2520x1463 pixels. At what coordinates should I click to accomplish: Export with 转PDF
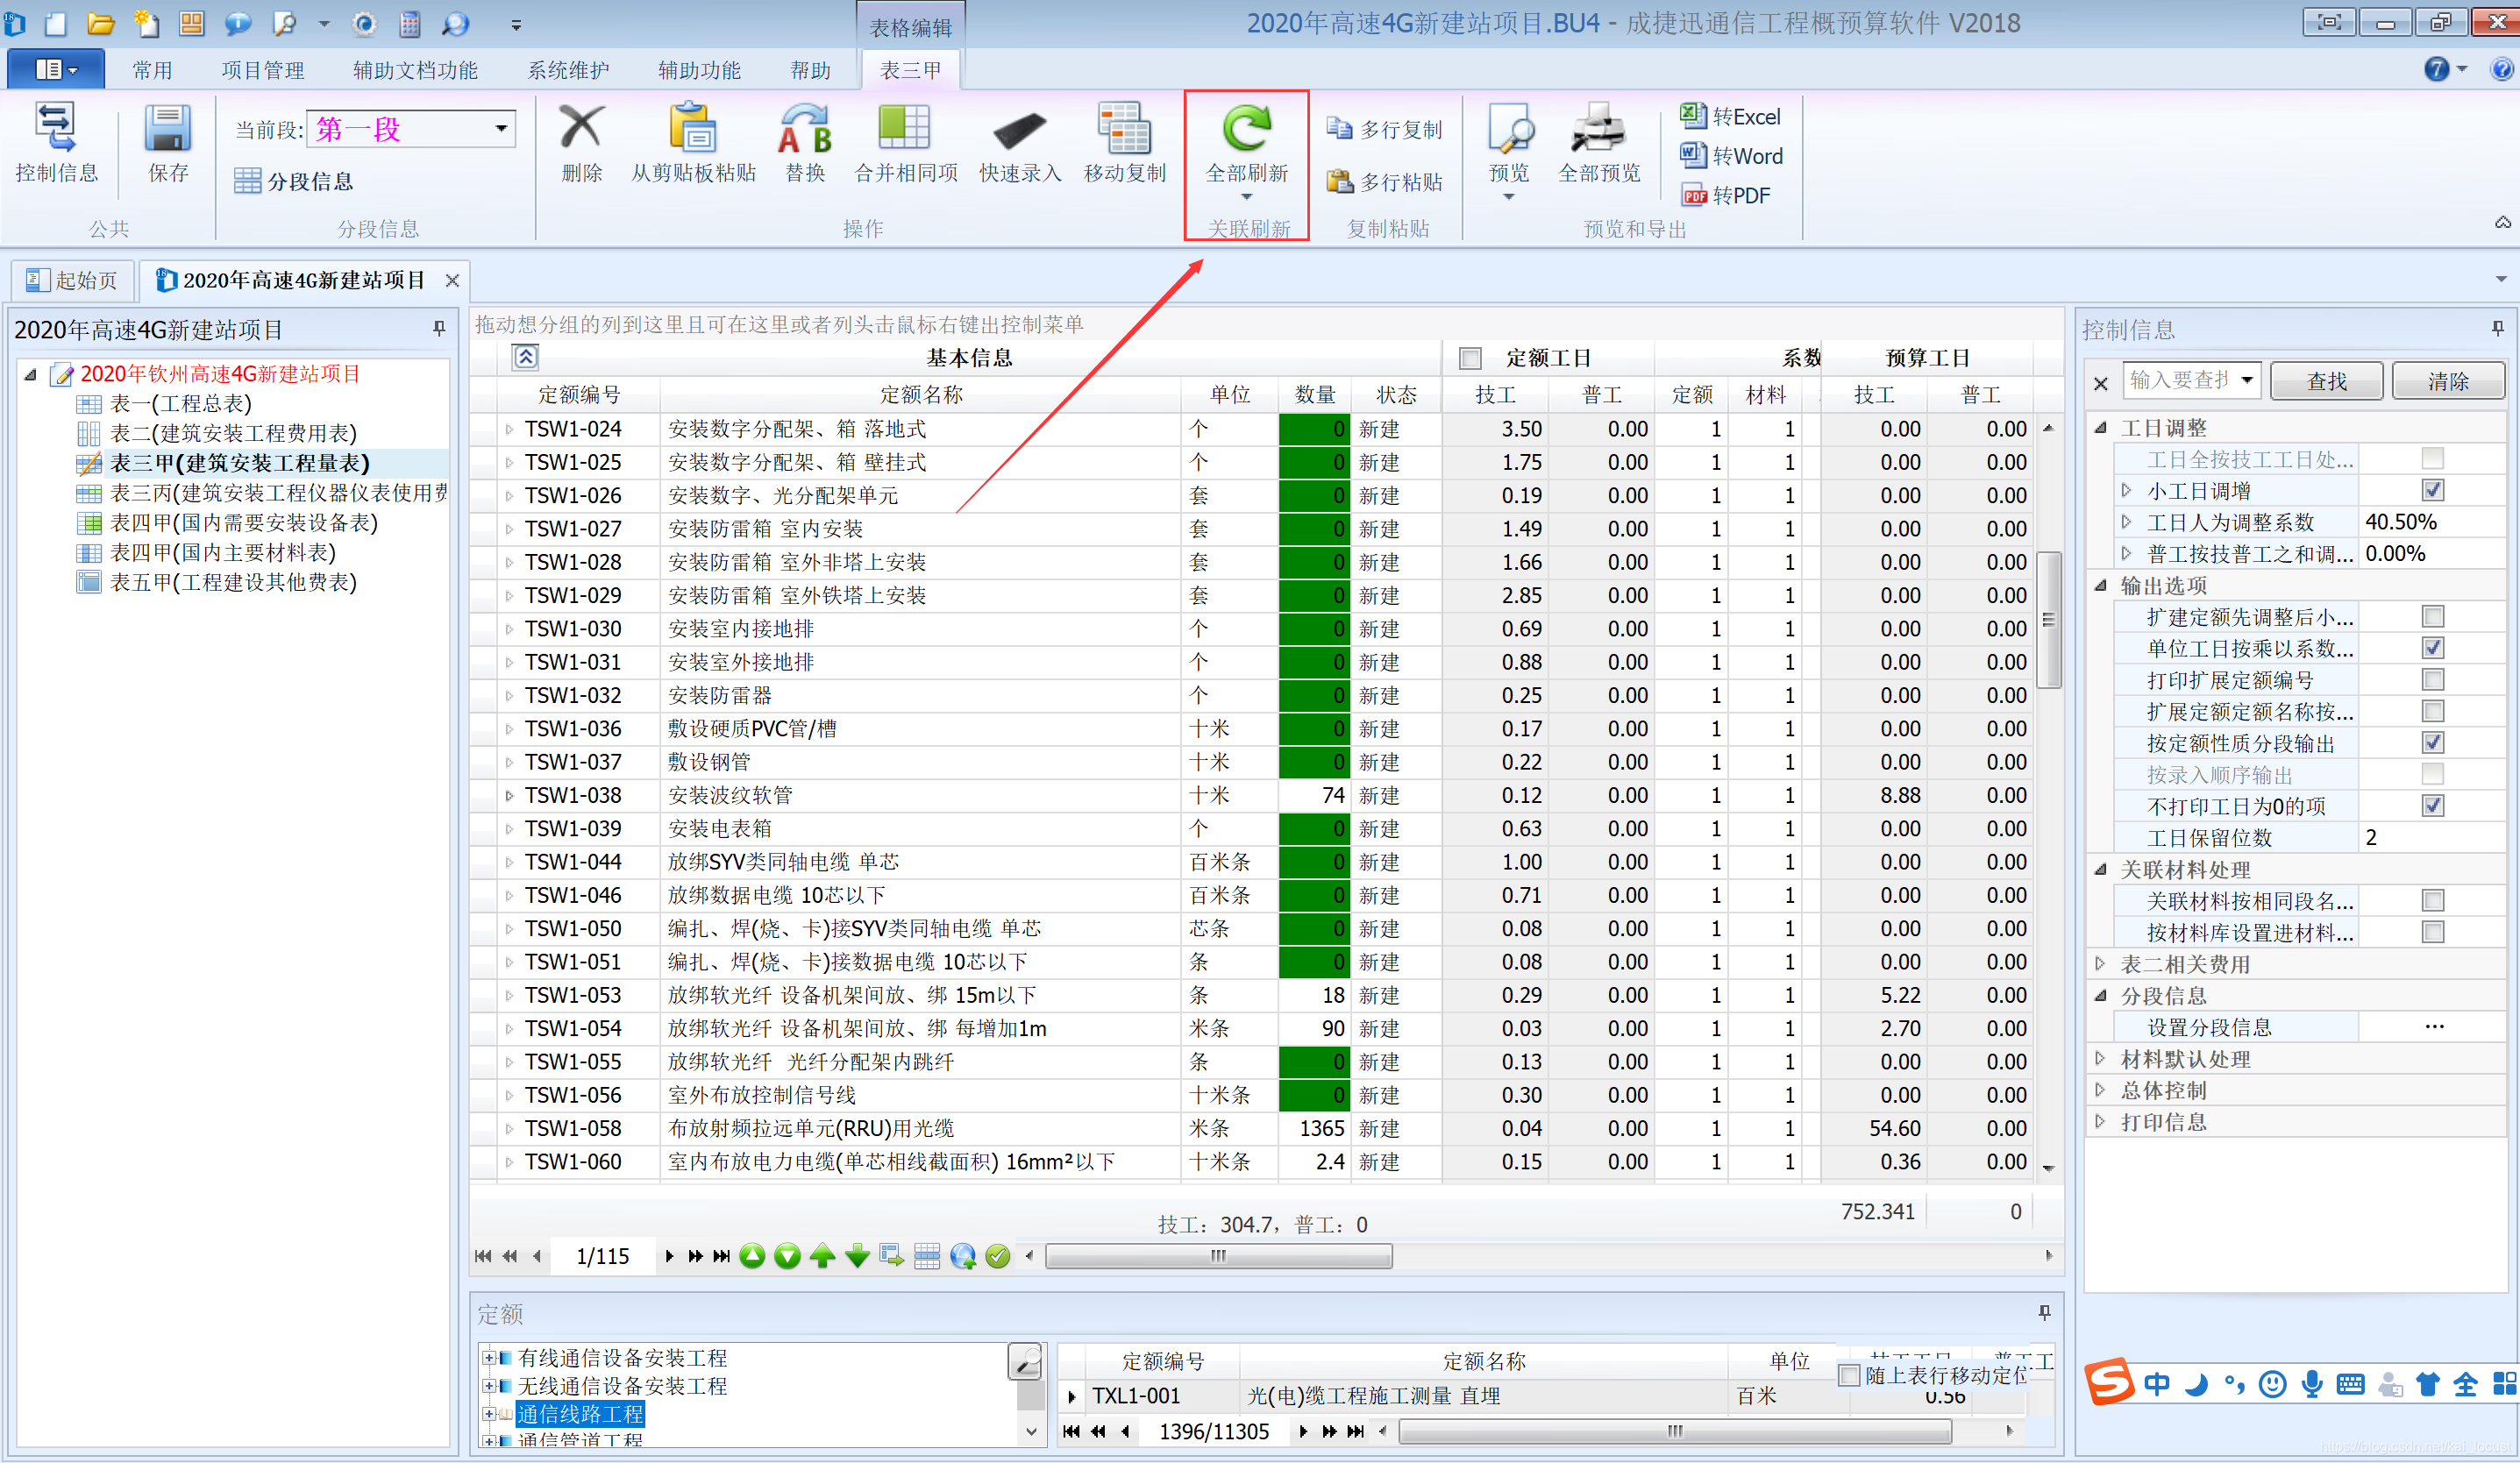pos(1726,195)
